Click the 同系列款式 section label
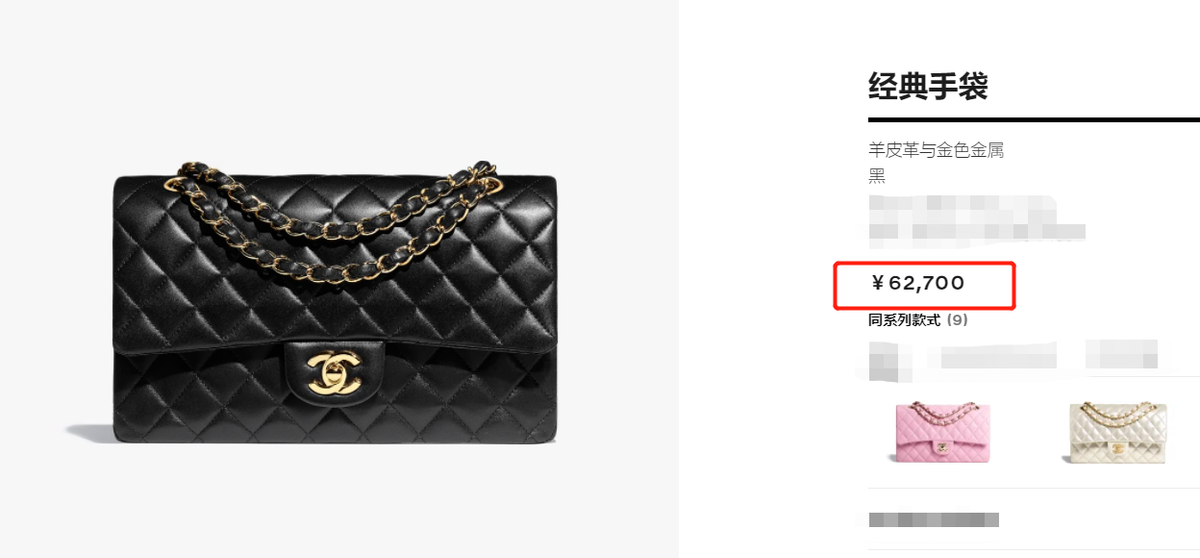The width and height of the screenshot is (1200, 558). pyautogui.click(x=905, y=321)
